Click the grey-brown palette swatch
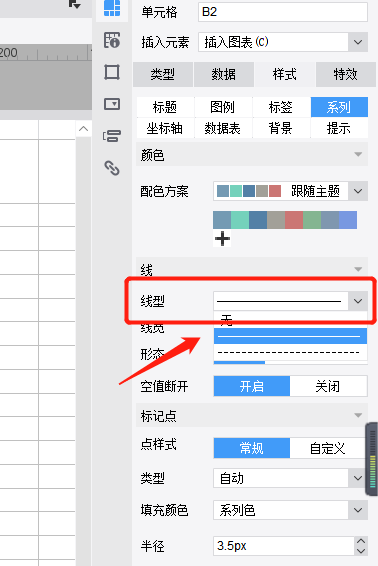Image resolution: width=378 pixels, height=566 pixels. [x=276, y=220]
